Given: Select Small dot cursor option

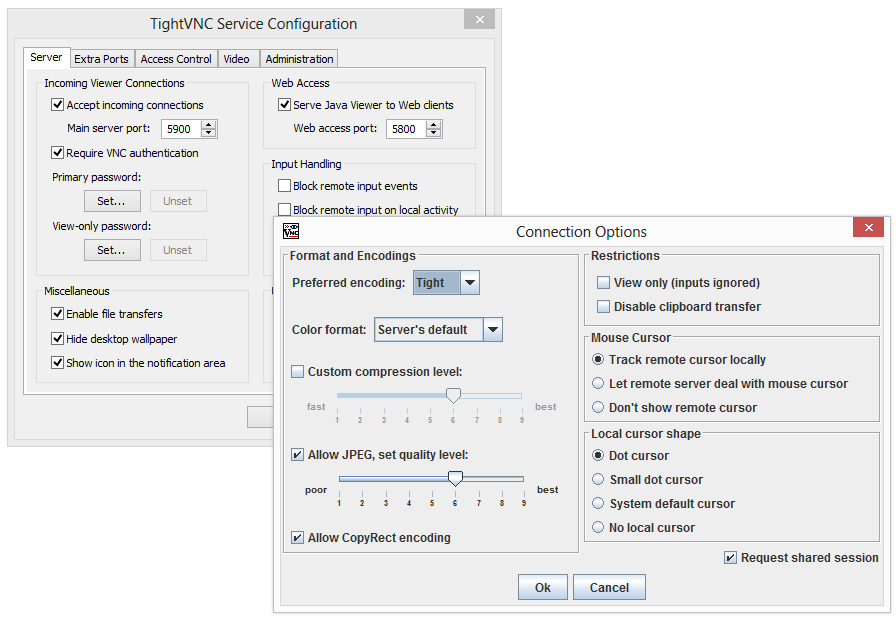Looking at the screenshot, I should pyautogui.click(x=599, y=480).
